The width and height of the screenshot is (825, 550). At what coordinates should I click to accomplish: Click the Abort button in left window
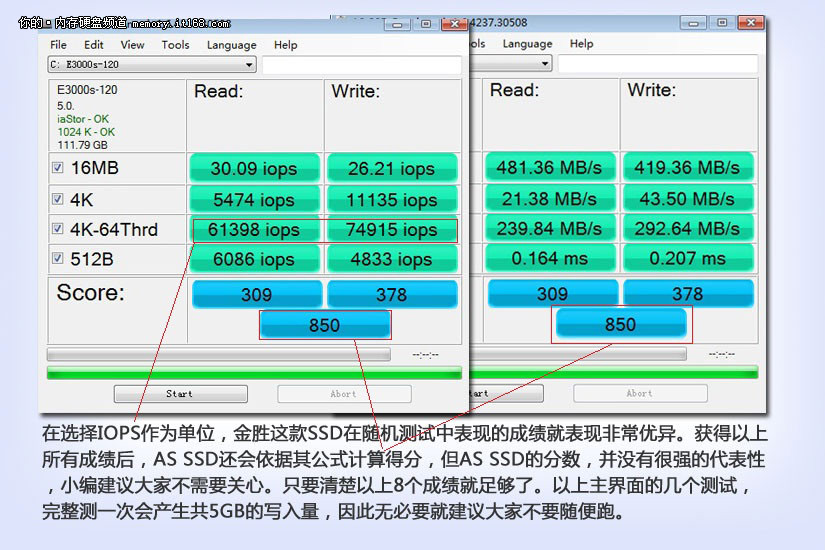[344, 394]
